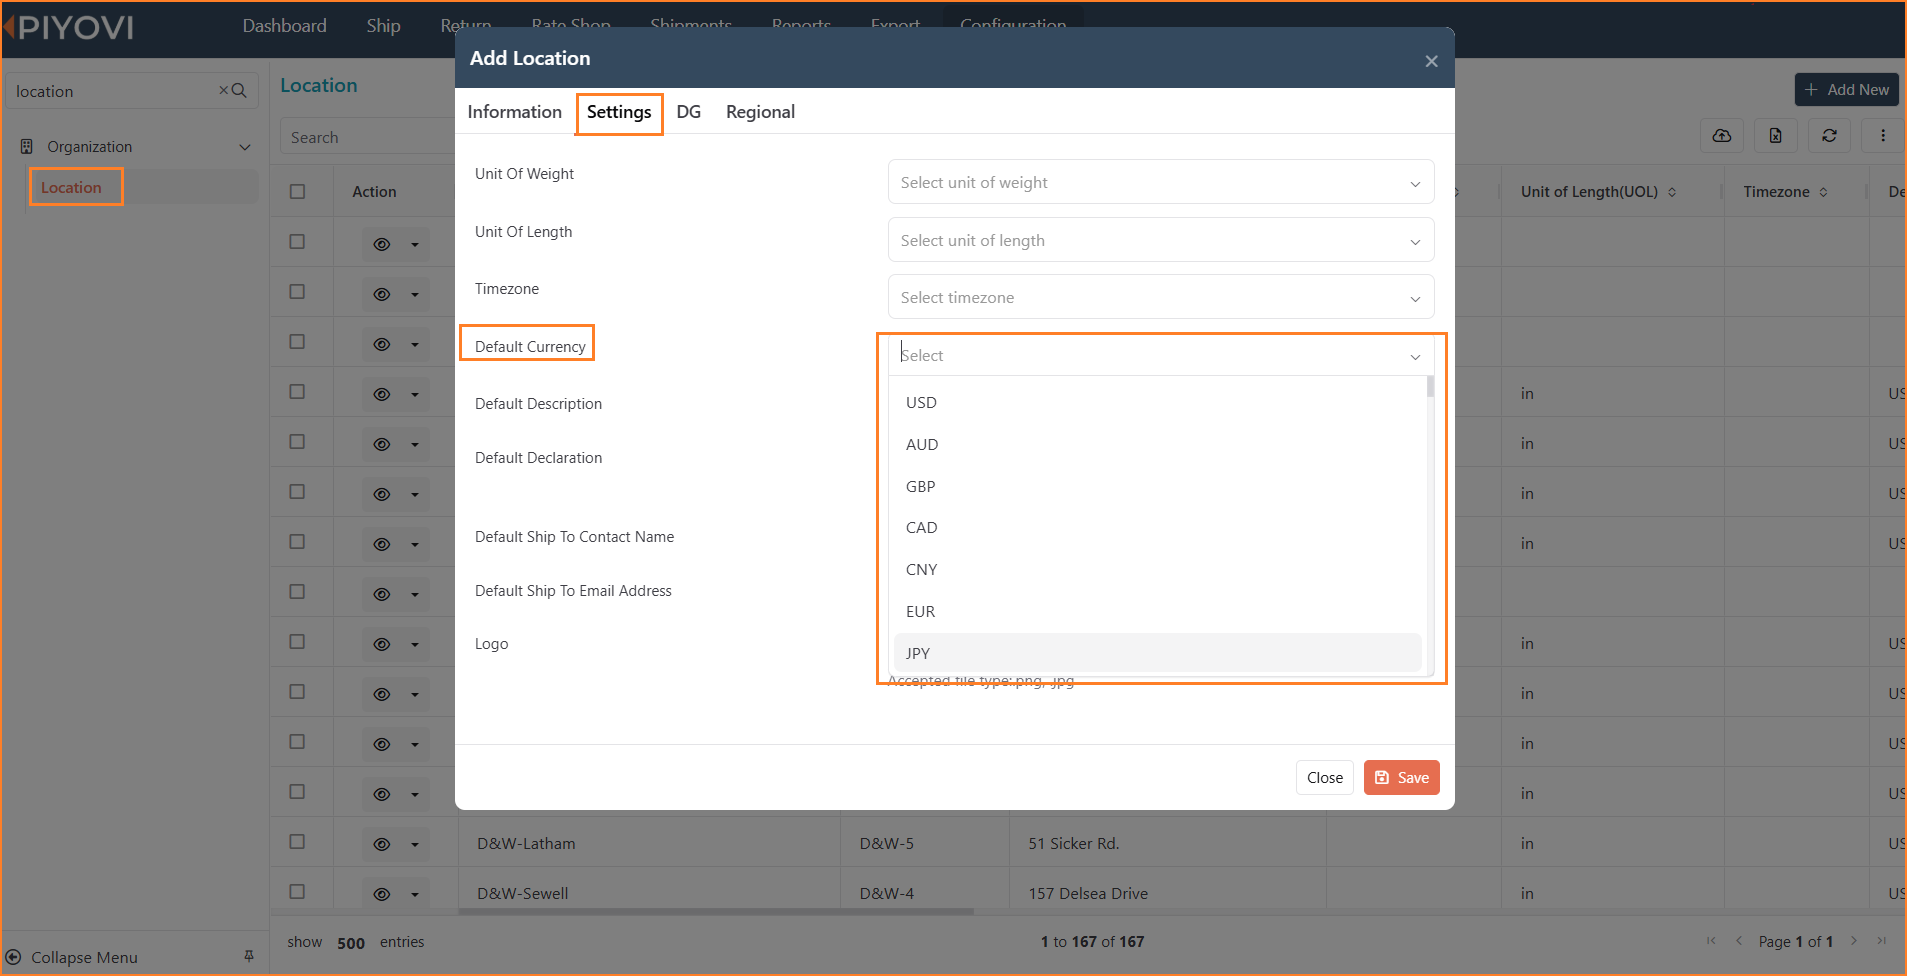Go to the previous page of results
This screenshot has width=1907, height=976.
point(1739,941)
